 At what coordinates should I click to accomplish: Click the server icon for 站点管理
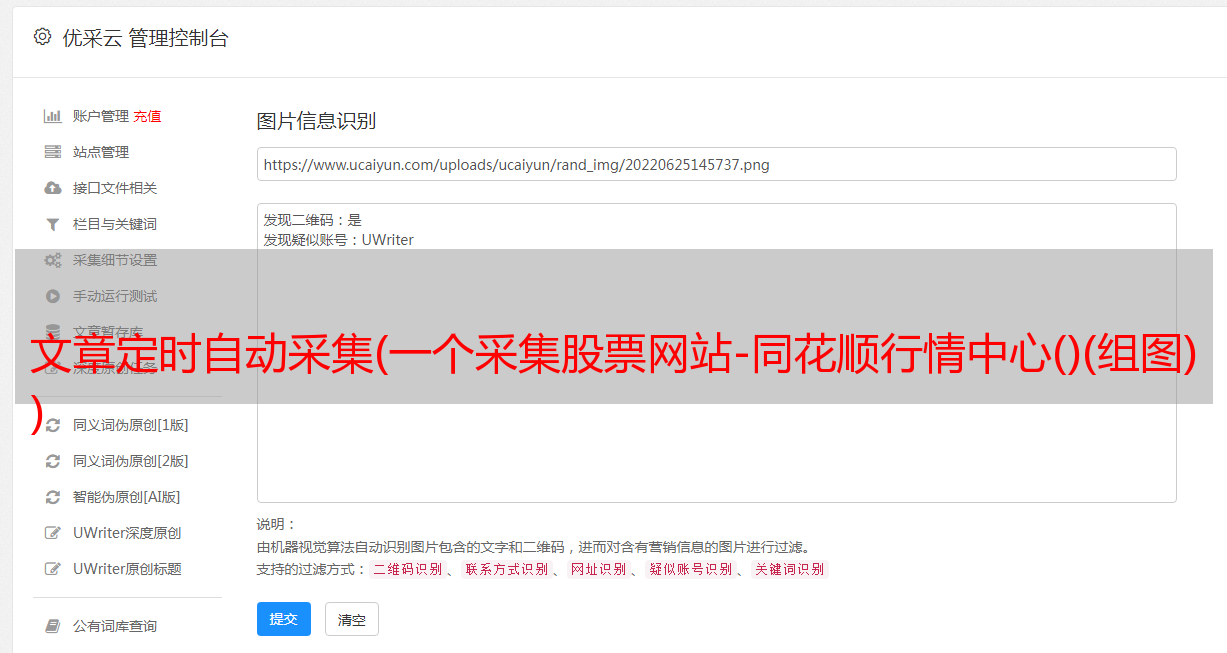53,152
